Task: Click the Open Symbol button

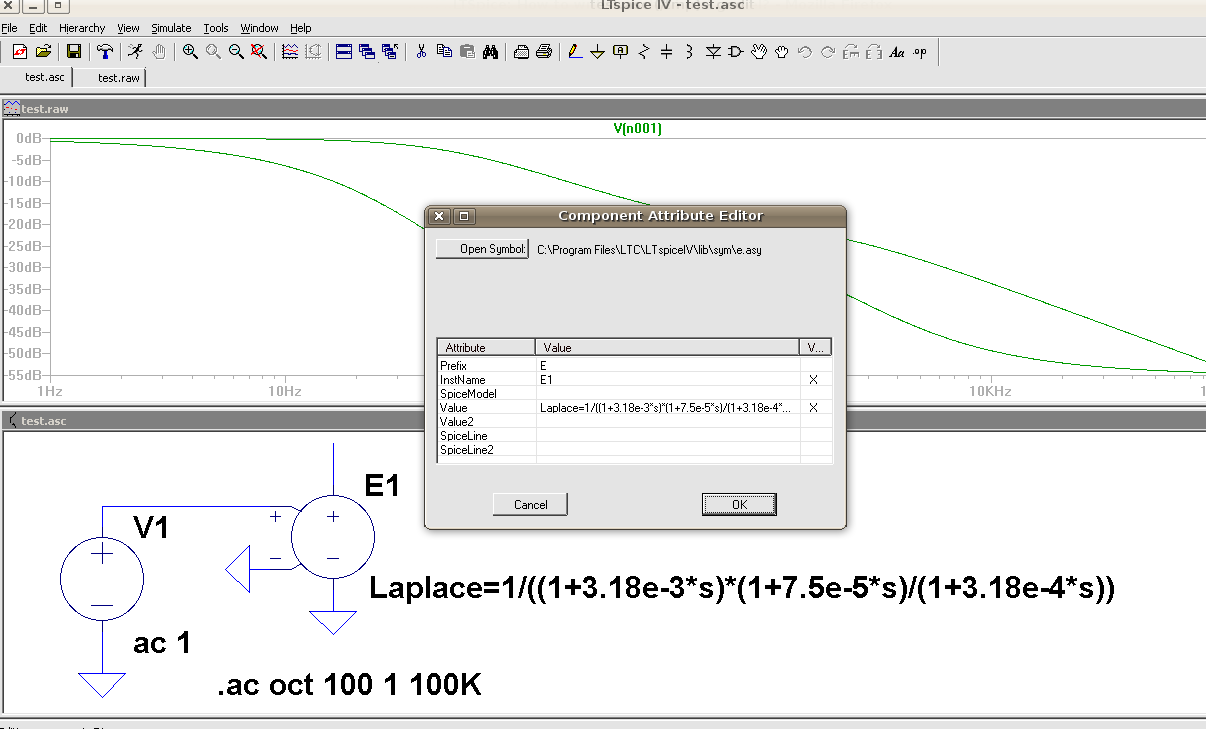Action: point(482,249)
